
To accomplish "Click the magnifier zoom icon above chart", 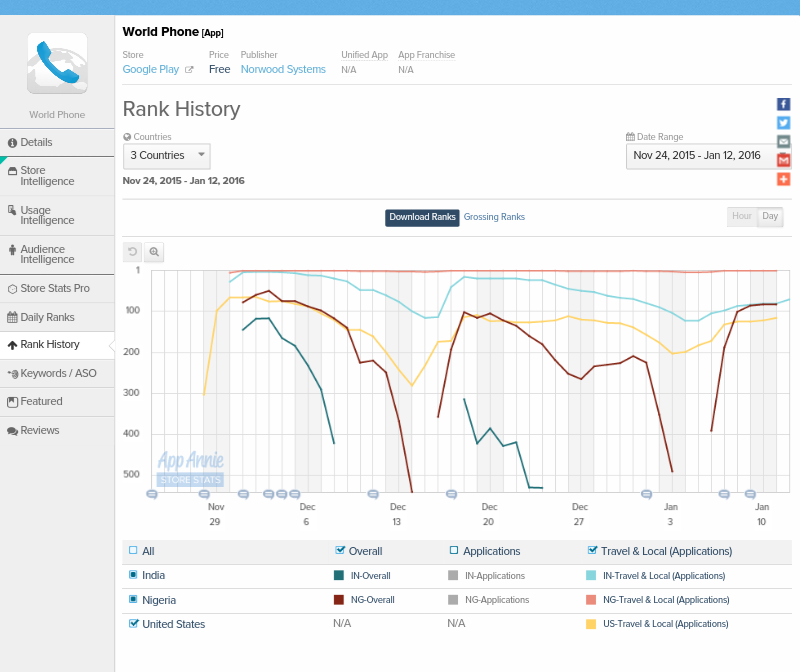I will point(154,252).
